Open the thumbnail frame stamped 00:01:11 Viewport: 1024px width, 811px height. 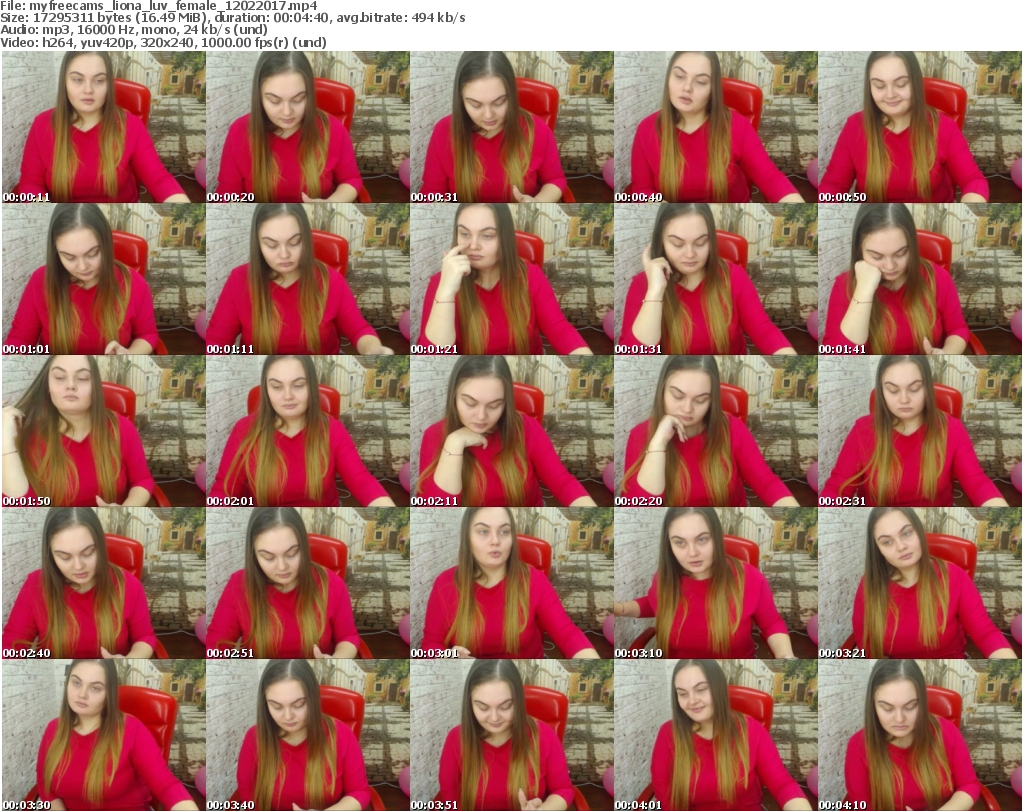tap(308, 279)
